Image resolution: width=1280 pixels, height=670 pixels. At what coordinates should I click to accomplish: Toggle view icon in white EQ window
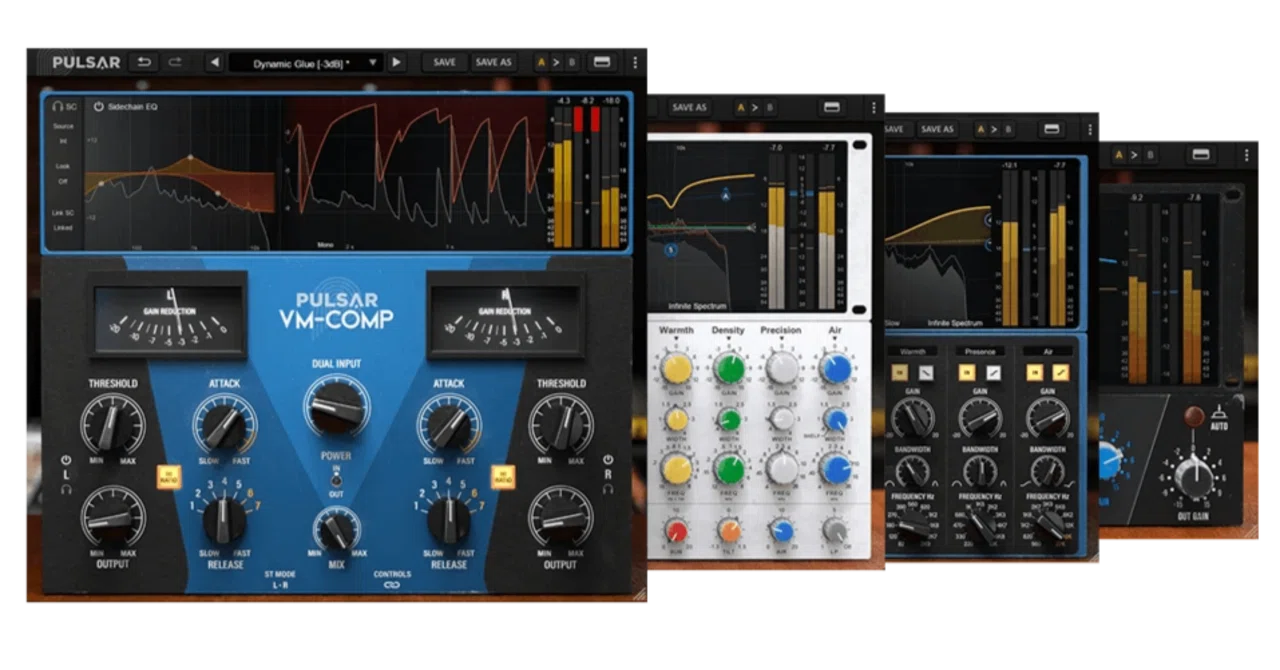(832, 108)
